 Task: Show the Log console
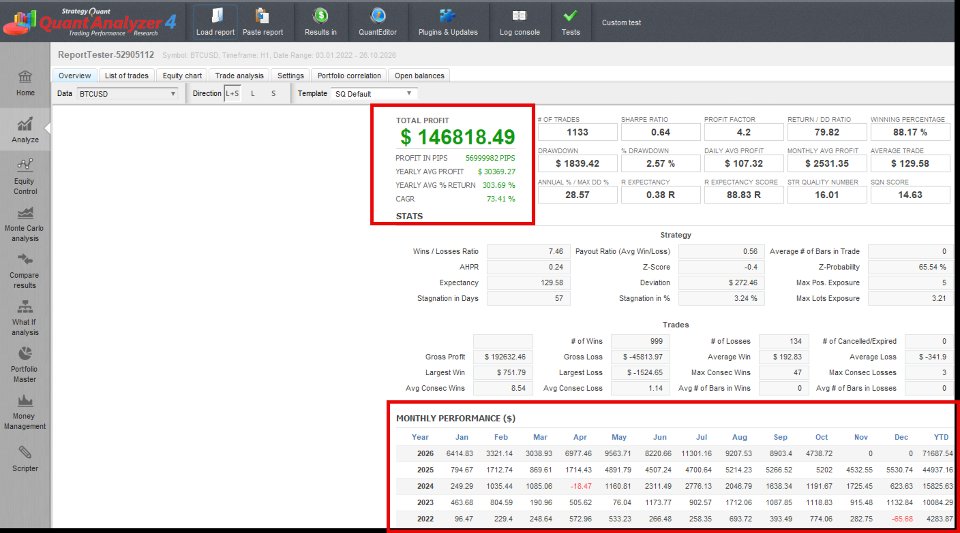[x=519, y=22]
